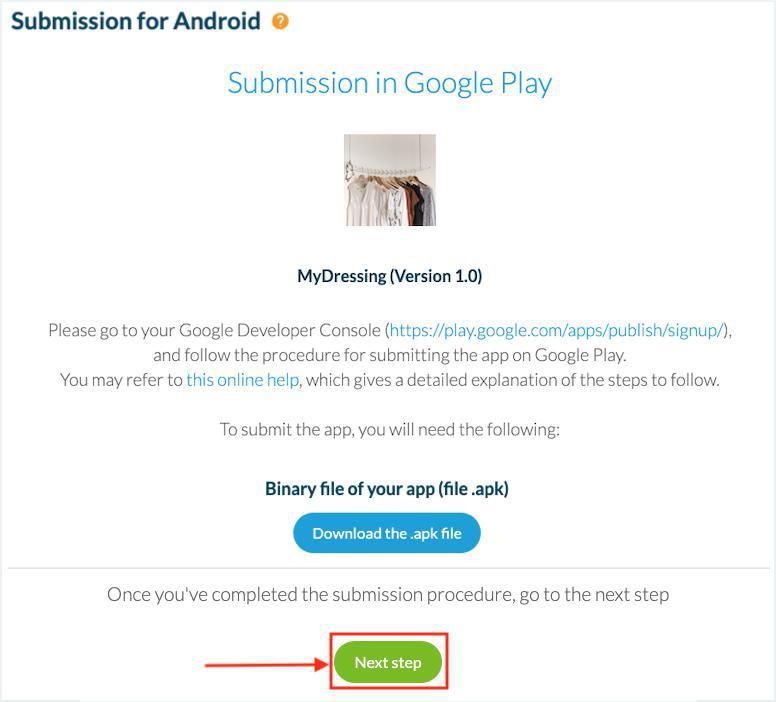Click the orange help question mark icon
Image resolution: width=776 pixels, height=702 pixels.
point(280,20)
